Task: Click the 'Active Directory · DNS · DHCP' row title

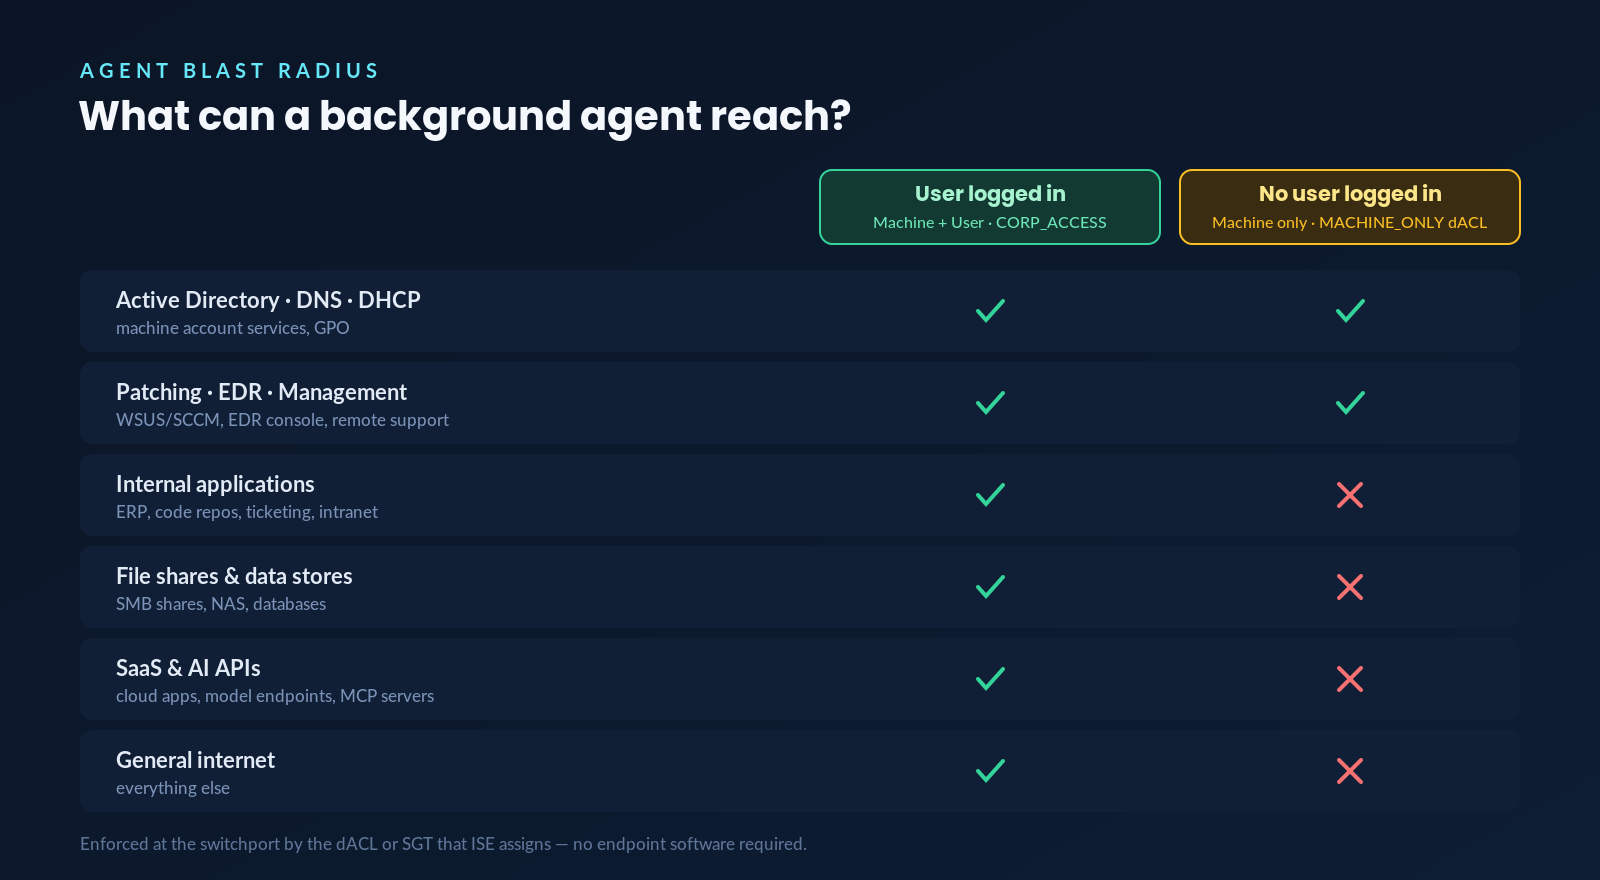Action: pyautogui.click(x=268, y=300)
